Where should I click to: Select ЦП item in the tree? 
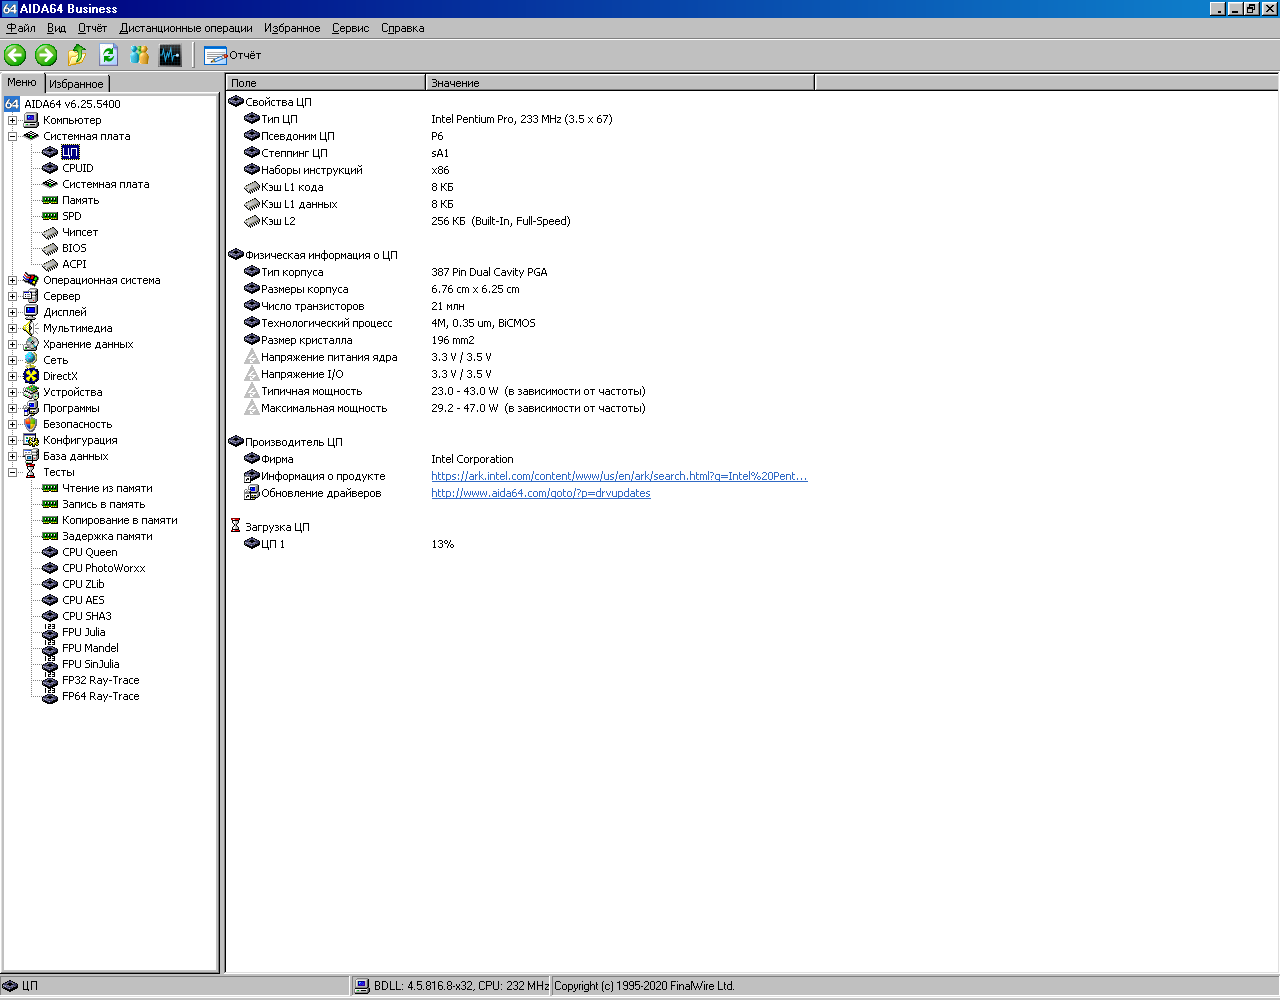pos(70,152)
